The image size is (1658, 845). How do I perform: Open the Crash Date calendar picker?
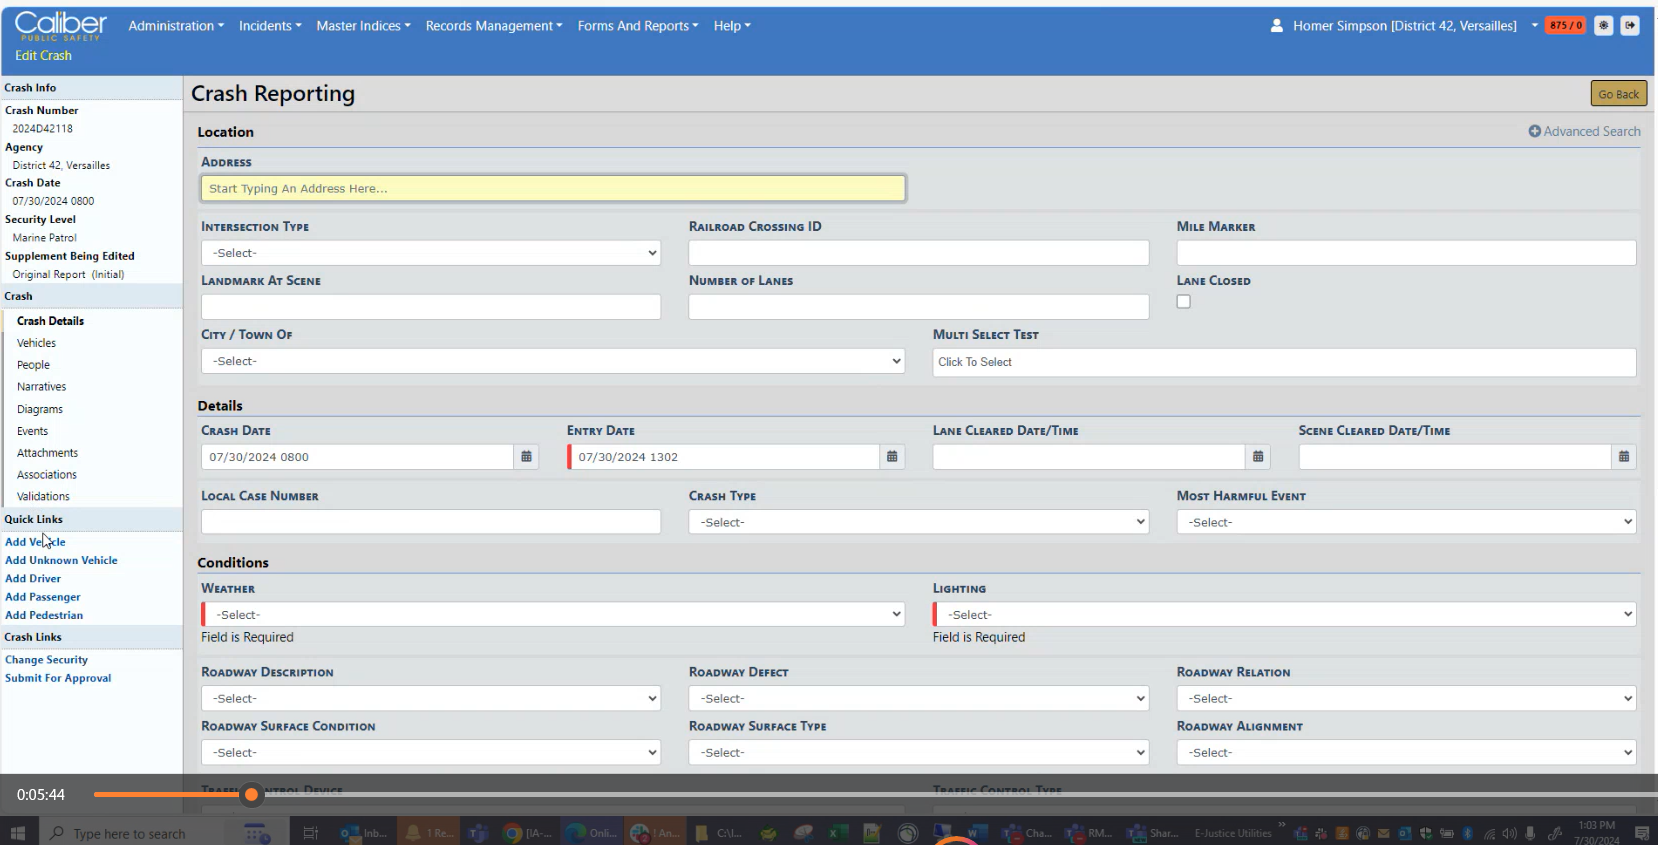coord(526,457)
